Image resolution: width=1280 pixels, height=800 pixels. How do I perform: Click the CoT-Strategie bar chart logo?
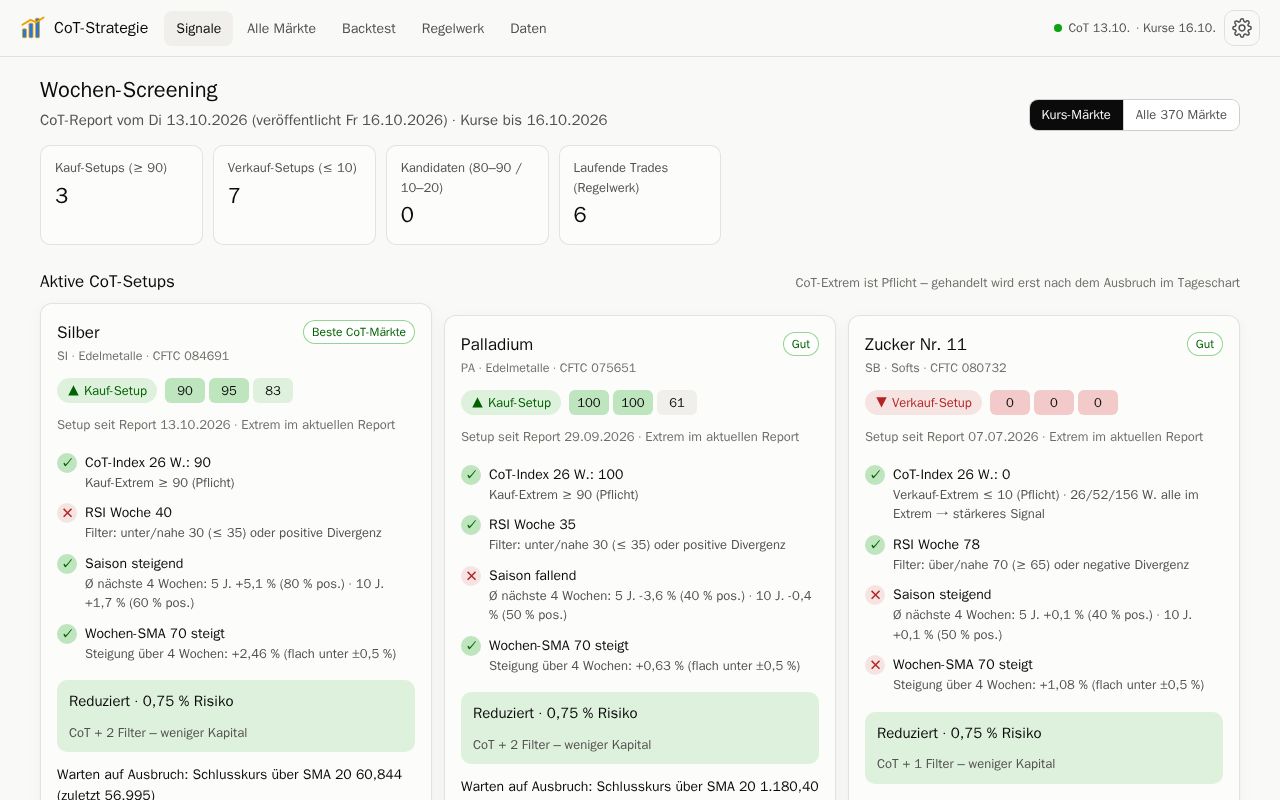coord(32,28)
